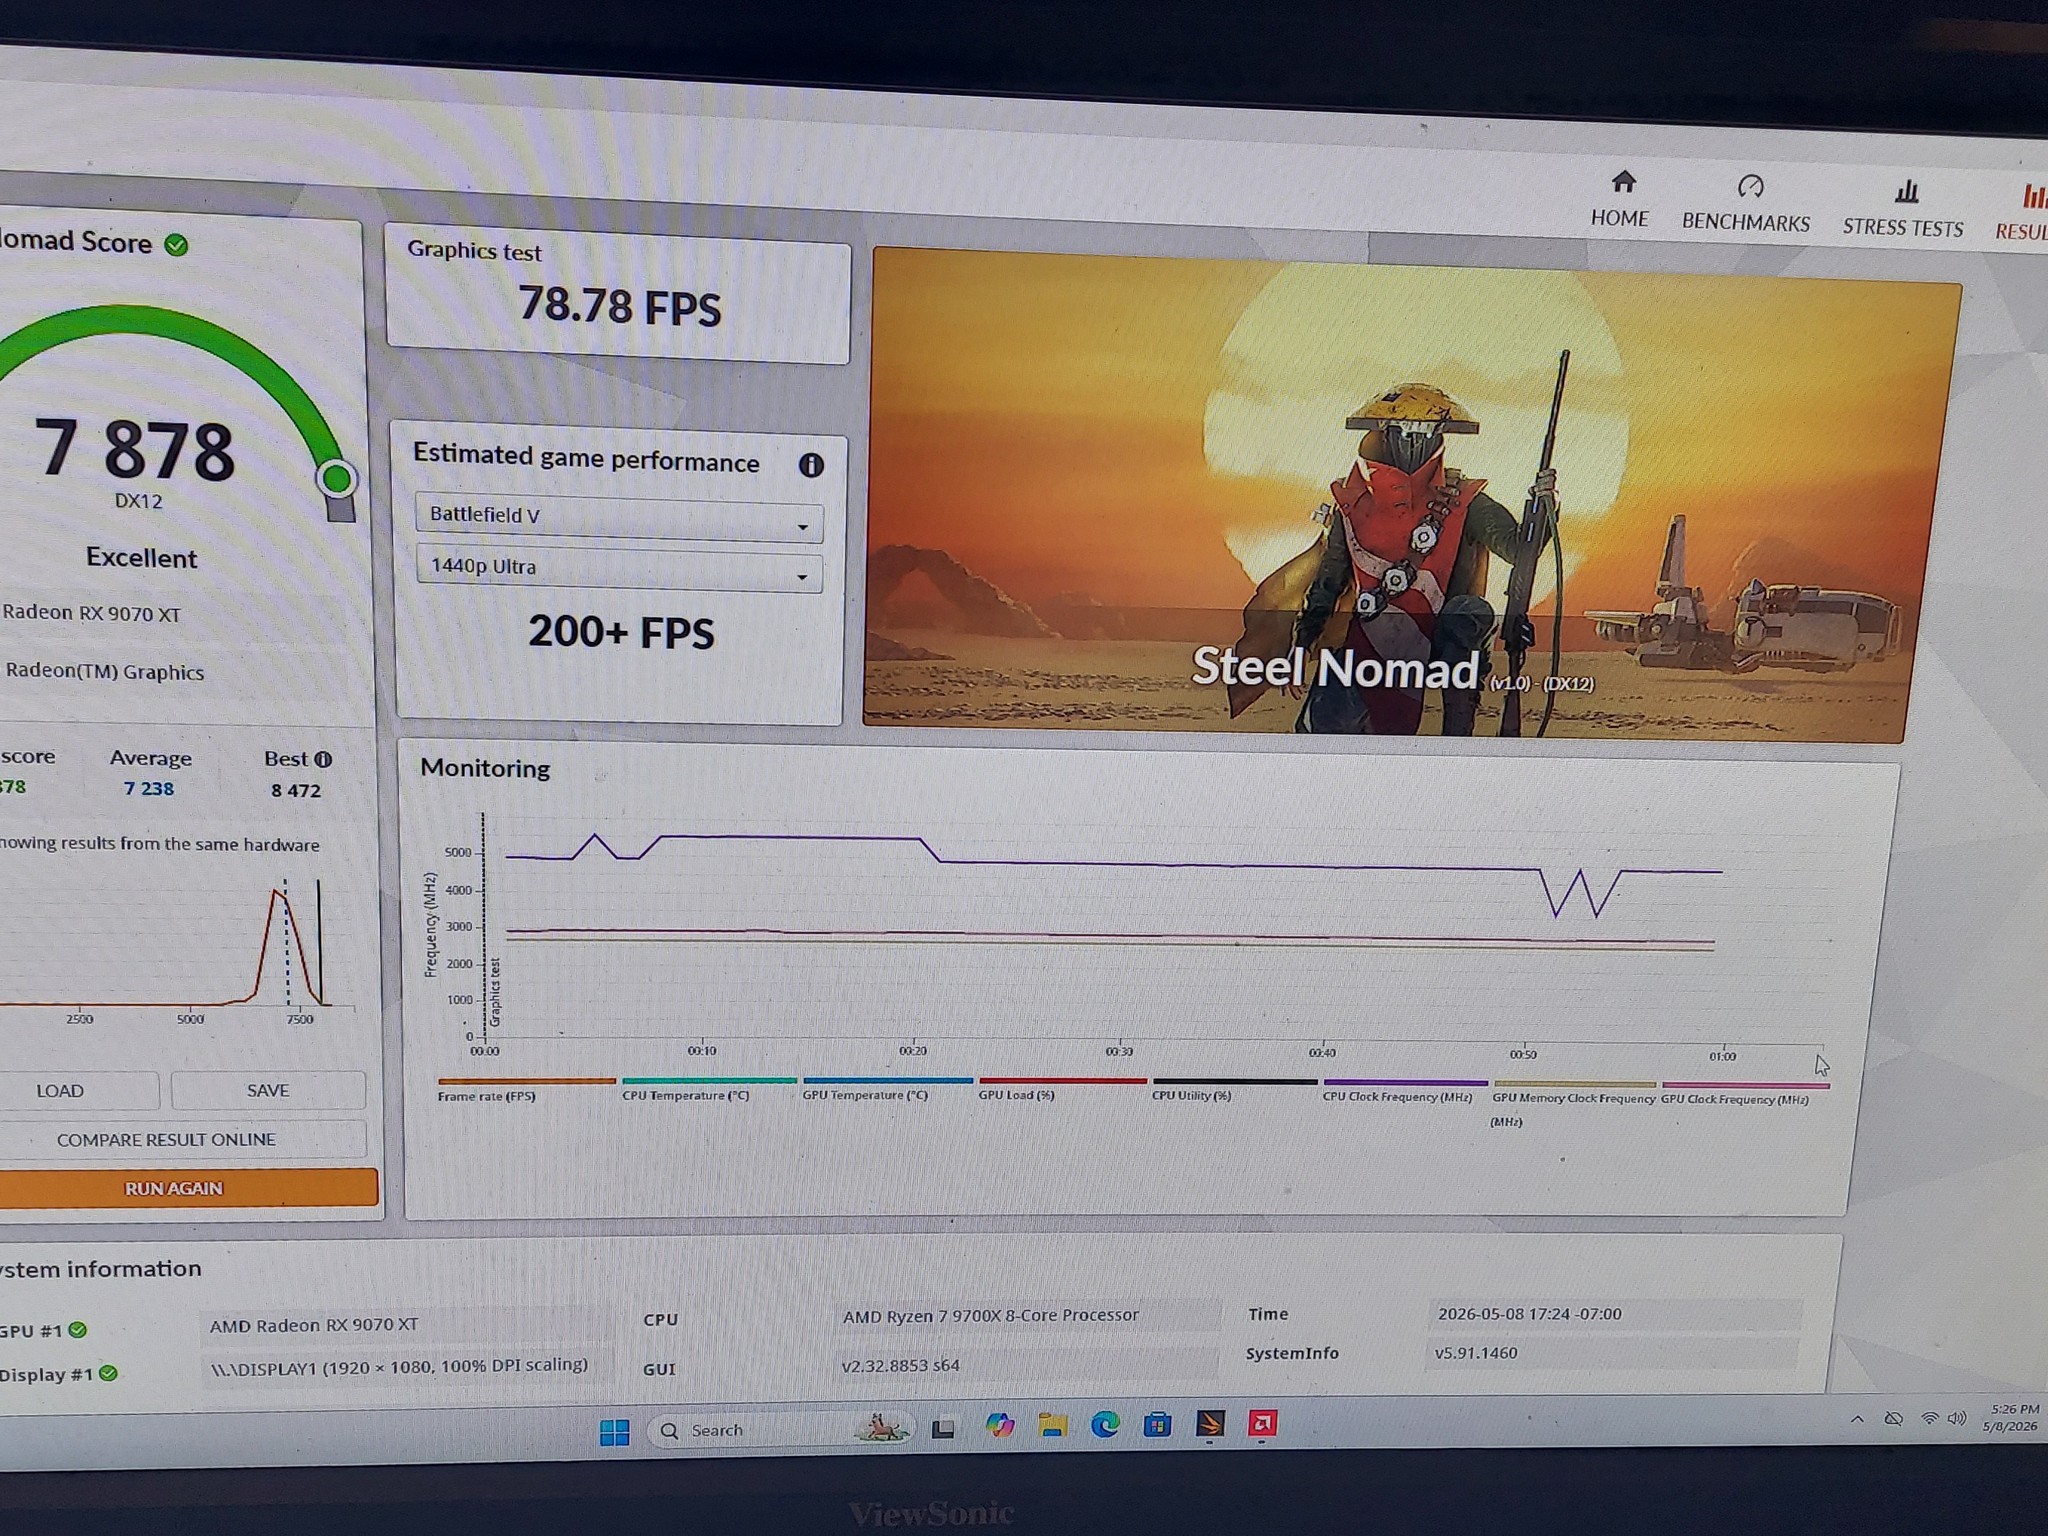Image resolution: width=2048 pixels, height=1536 pixels.
Task: Click the info icon beside Estimated game performance
Action: (811, 465)
